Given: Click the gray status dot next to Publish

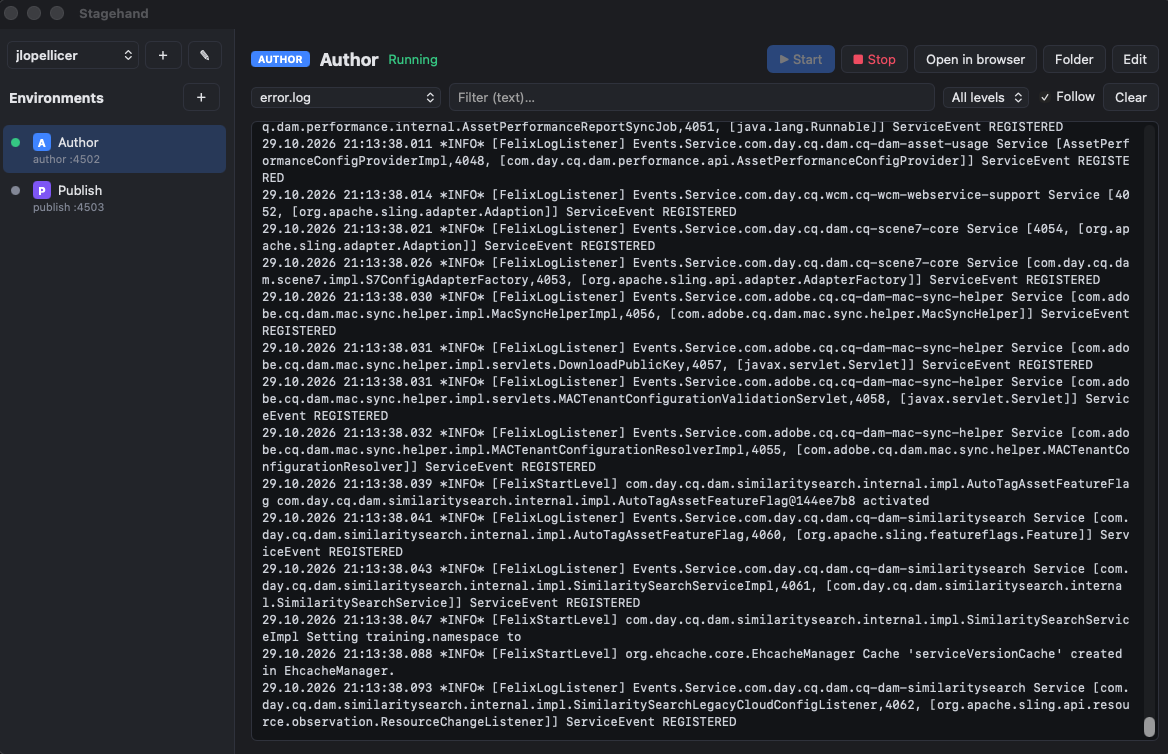Looking at the screenshot, I should pos(16,191).
